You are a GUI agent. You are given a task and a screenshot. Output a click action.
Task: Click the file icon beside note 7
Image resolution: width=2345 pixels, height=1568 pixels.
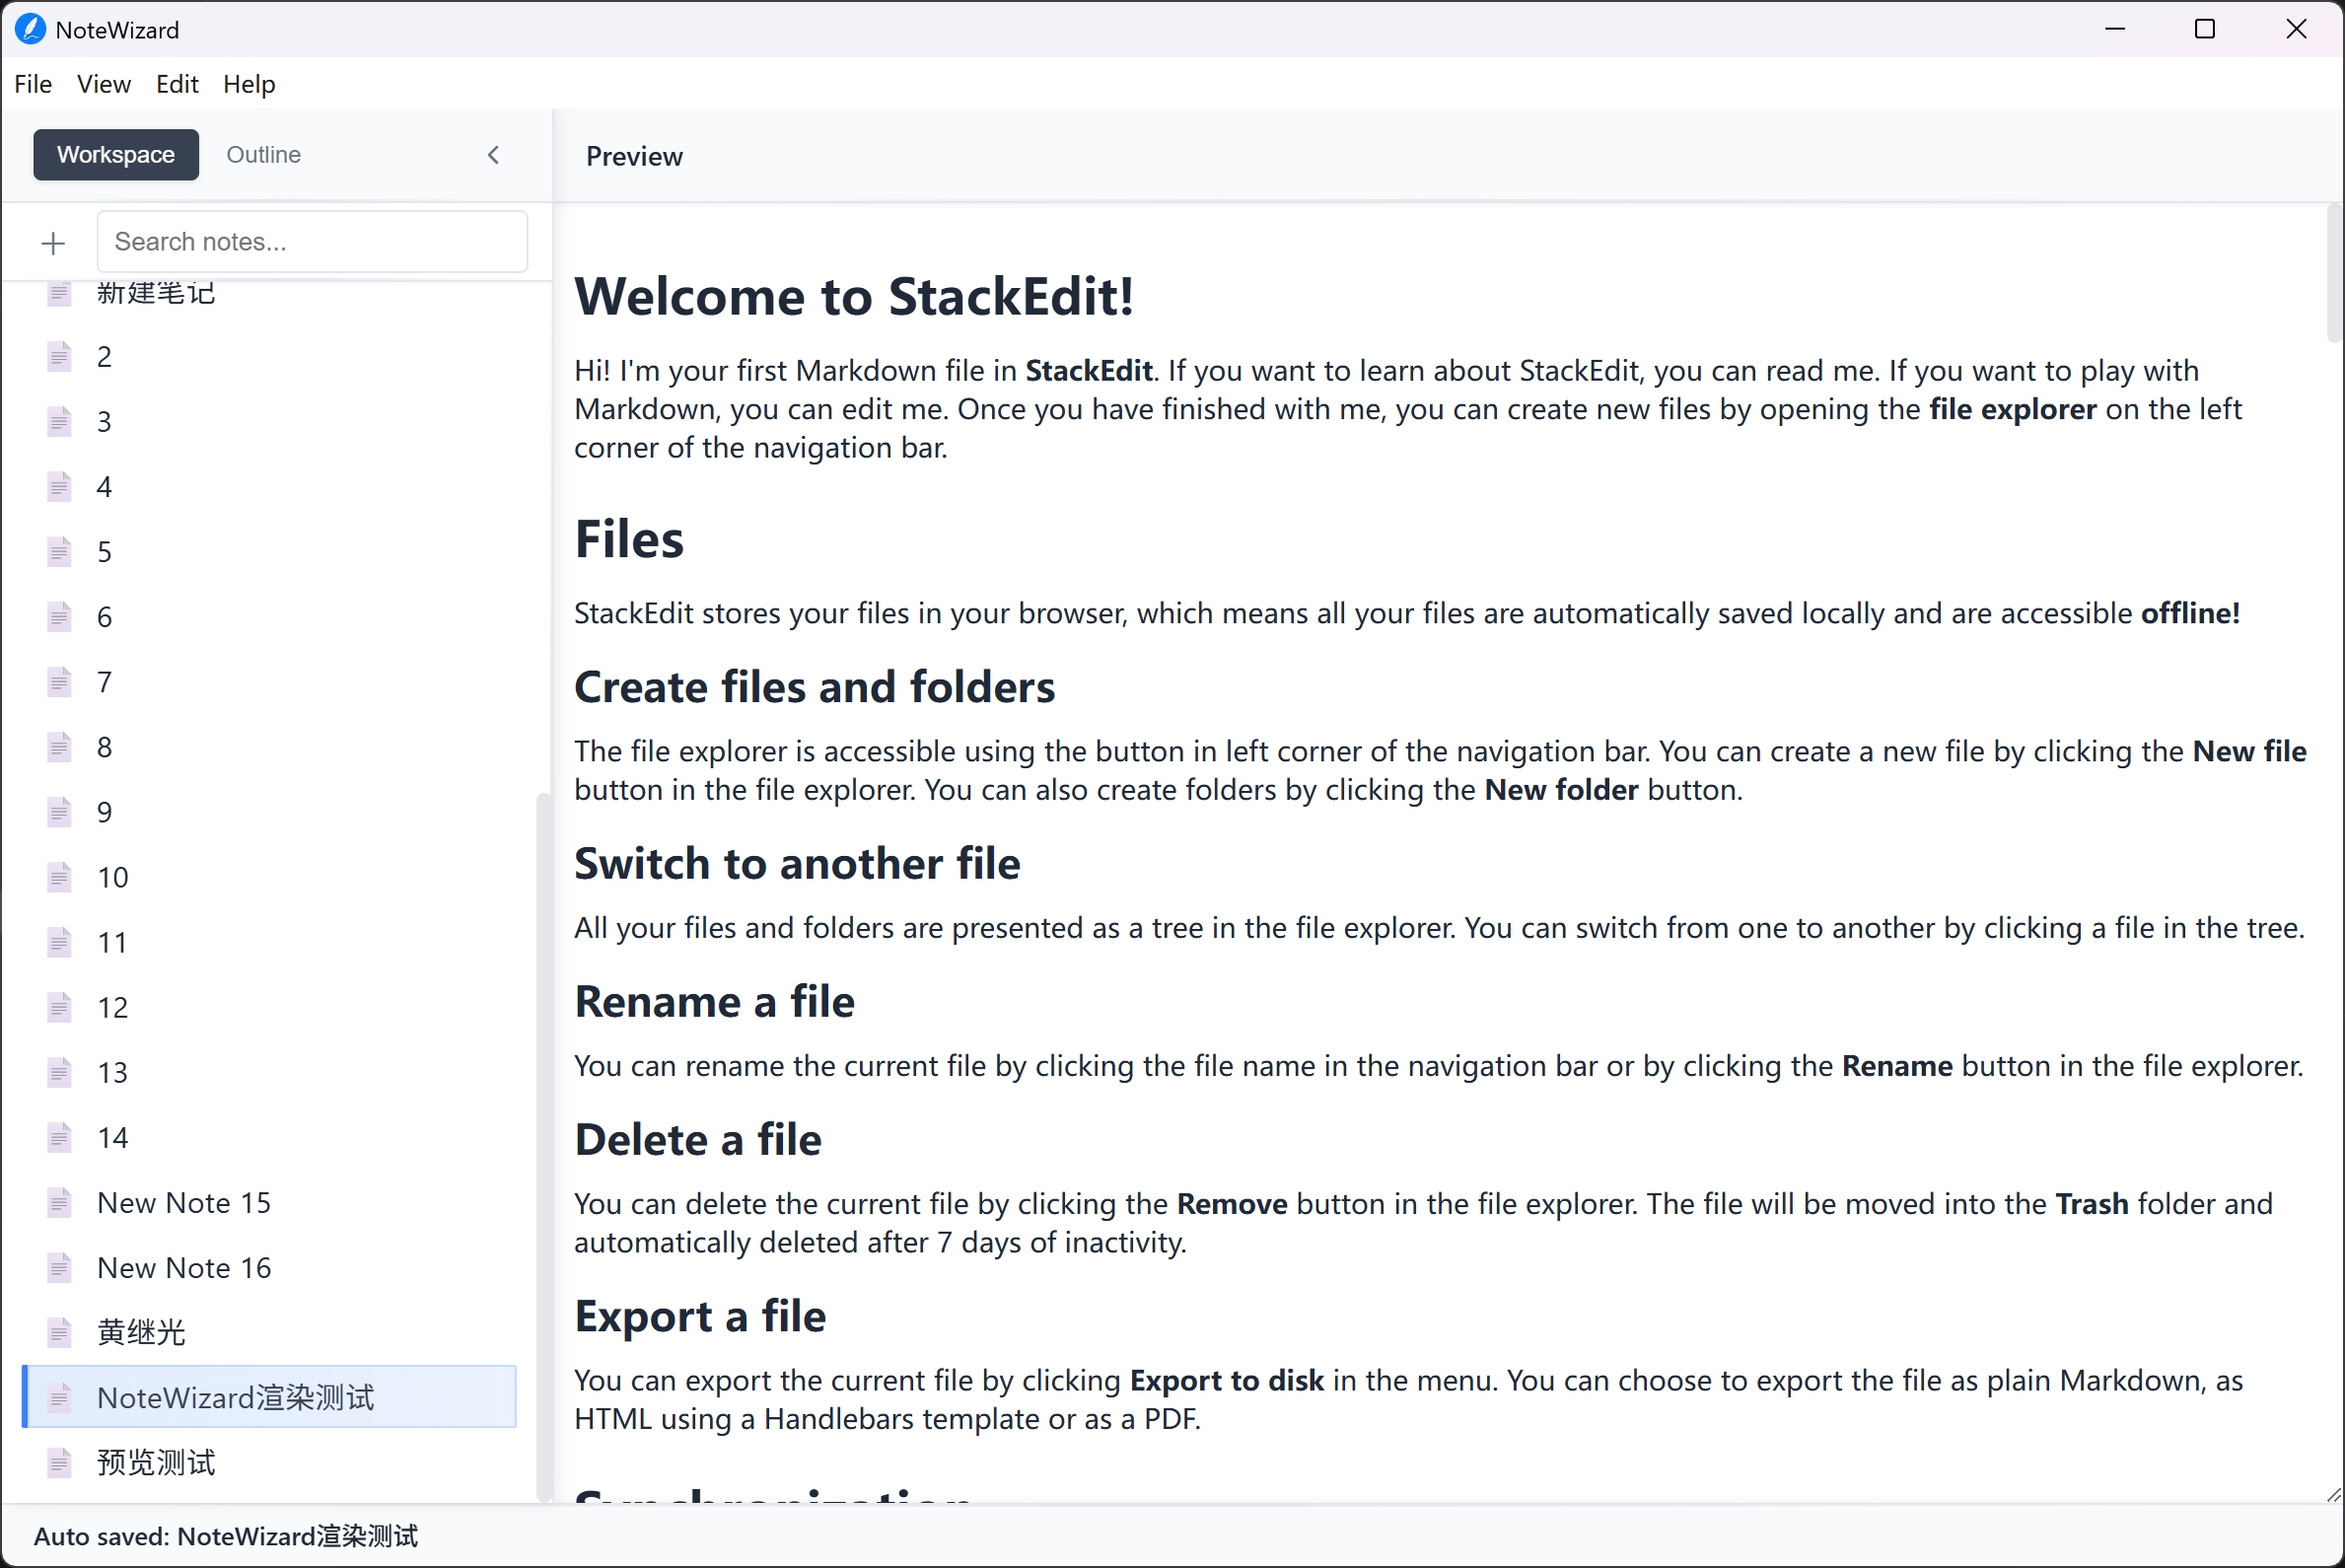[59, 682]
